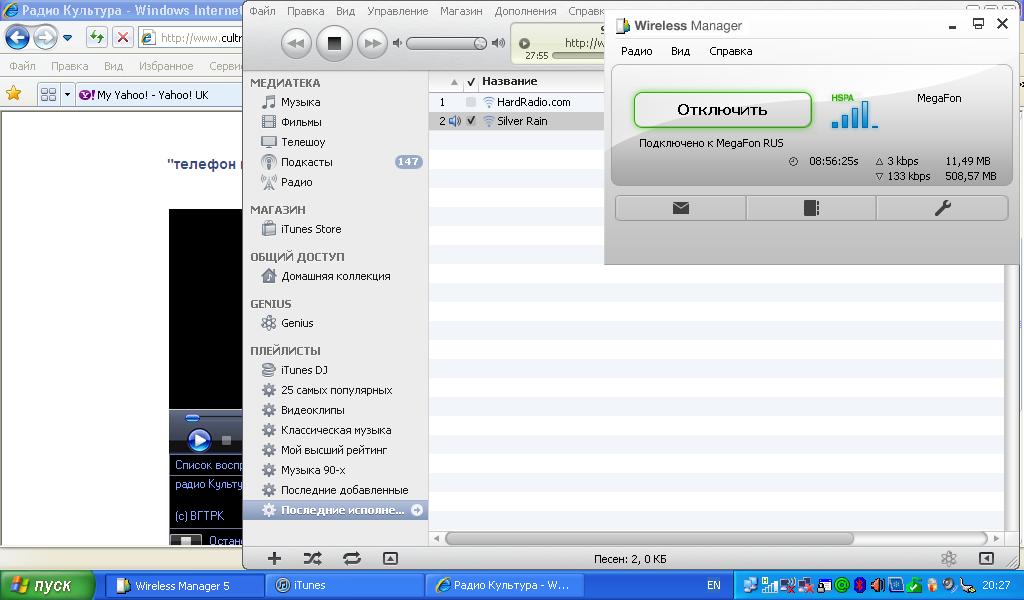The height and width of the screenshot is (600, 1024).
Task: Check the HardRadio.com checkbox
Action: coord(471,102)
